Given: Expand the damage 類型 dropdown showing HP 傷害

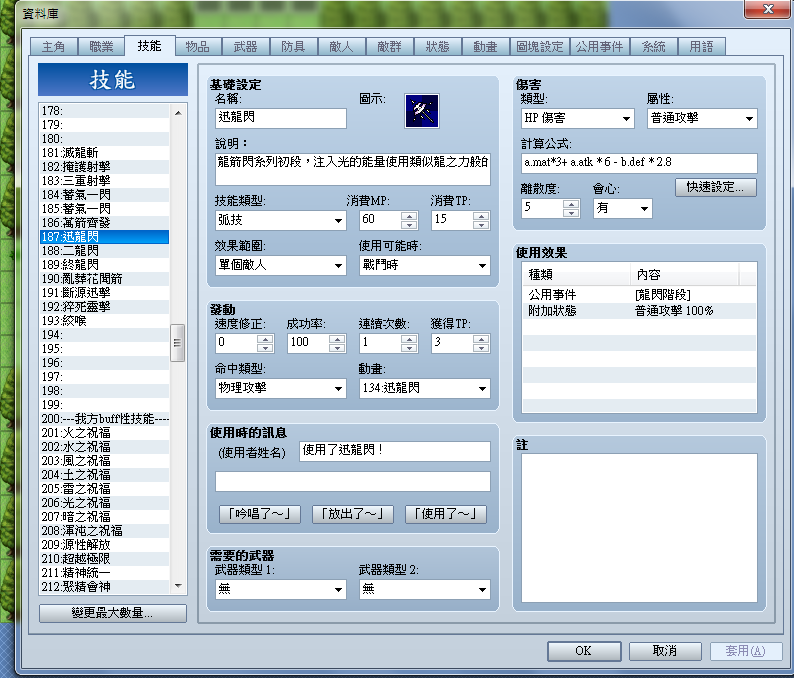Looking at the screenshot, I should click(577, 118).
